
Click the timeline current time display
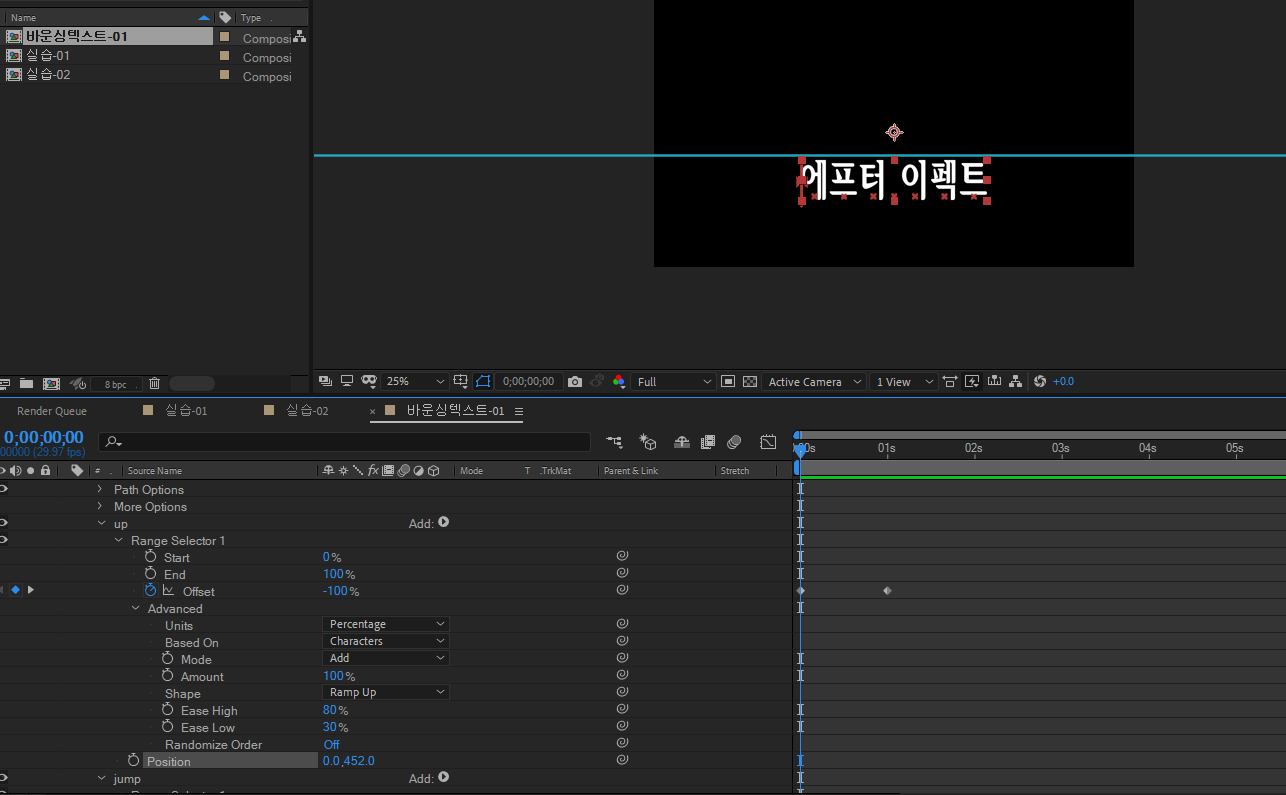[44, 438]
